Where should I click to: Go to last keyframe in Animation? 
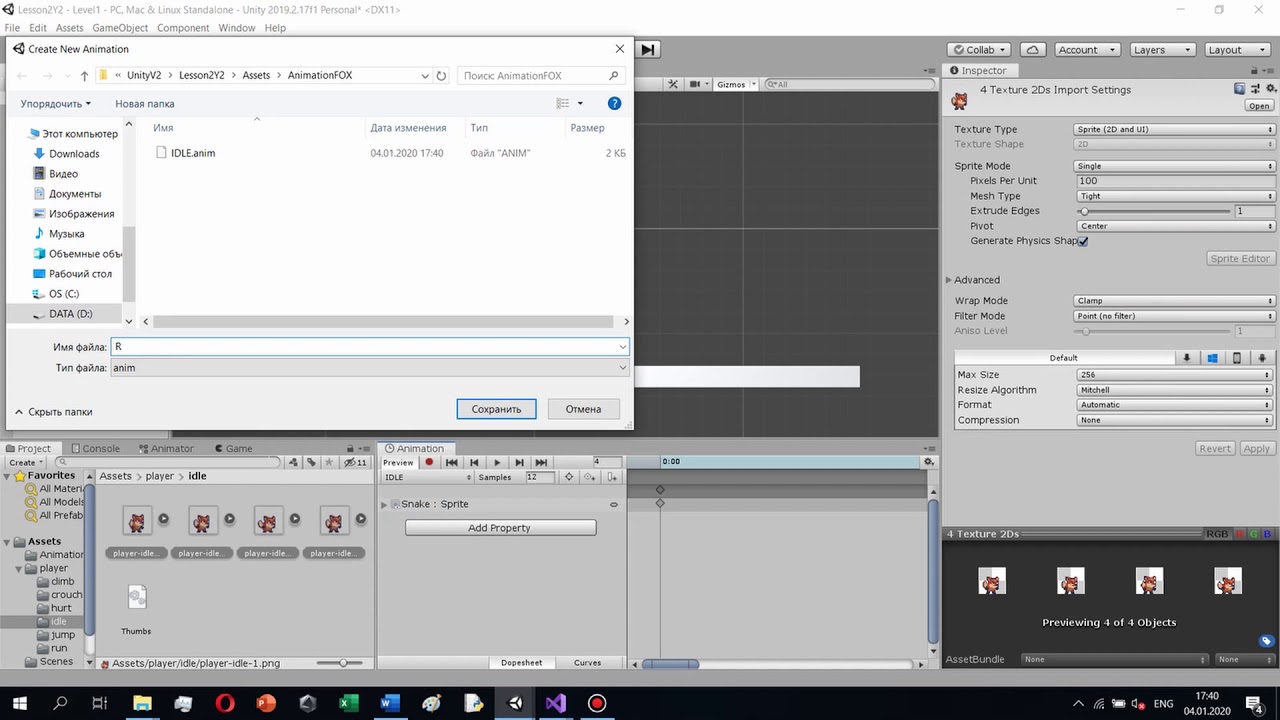[541, 462]
